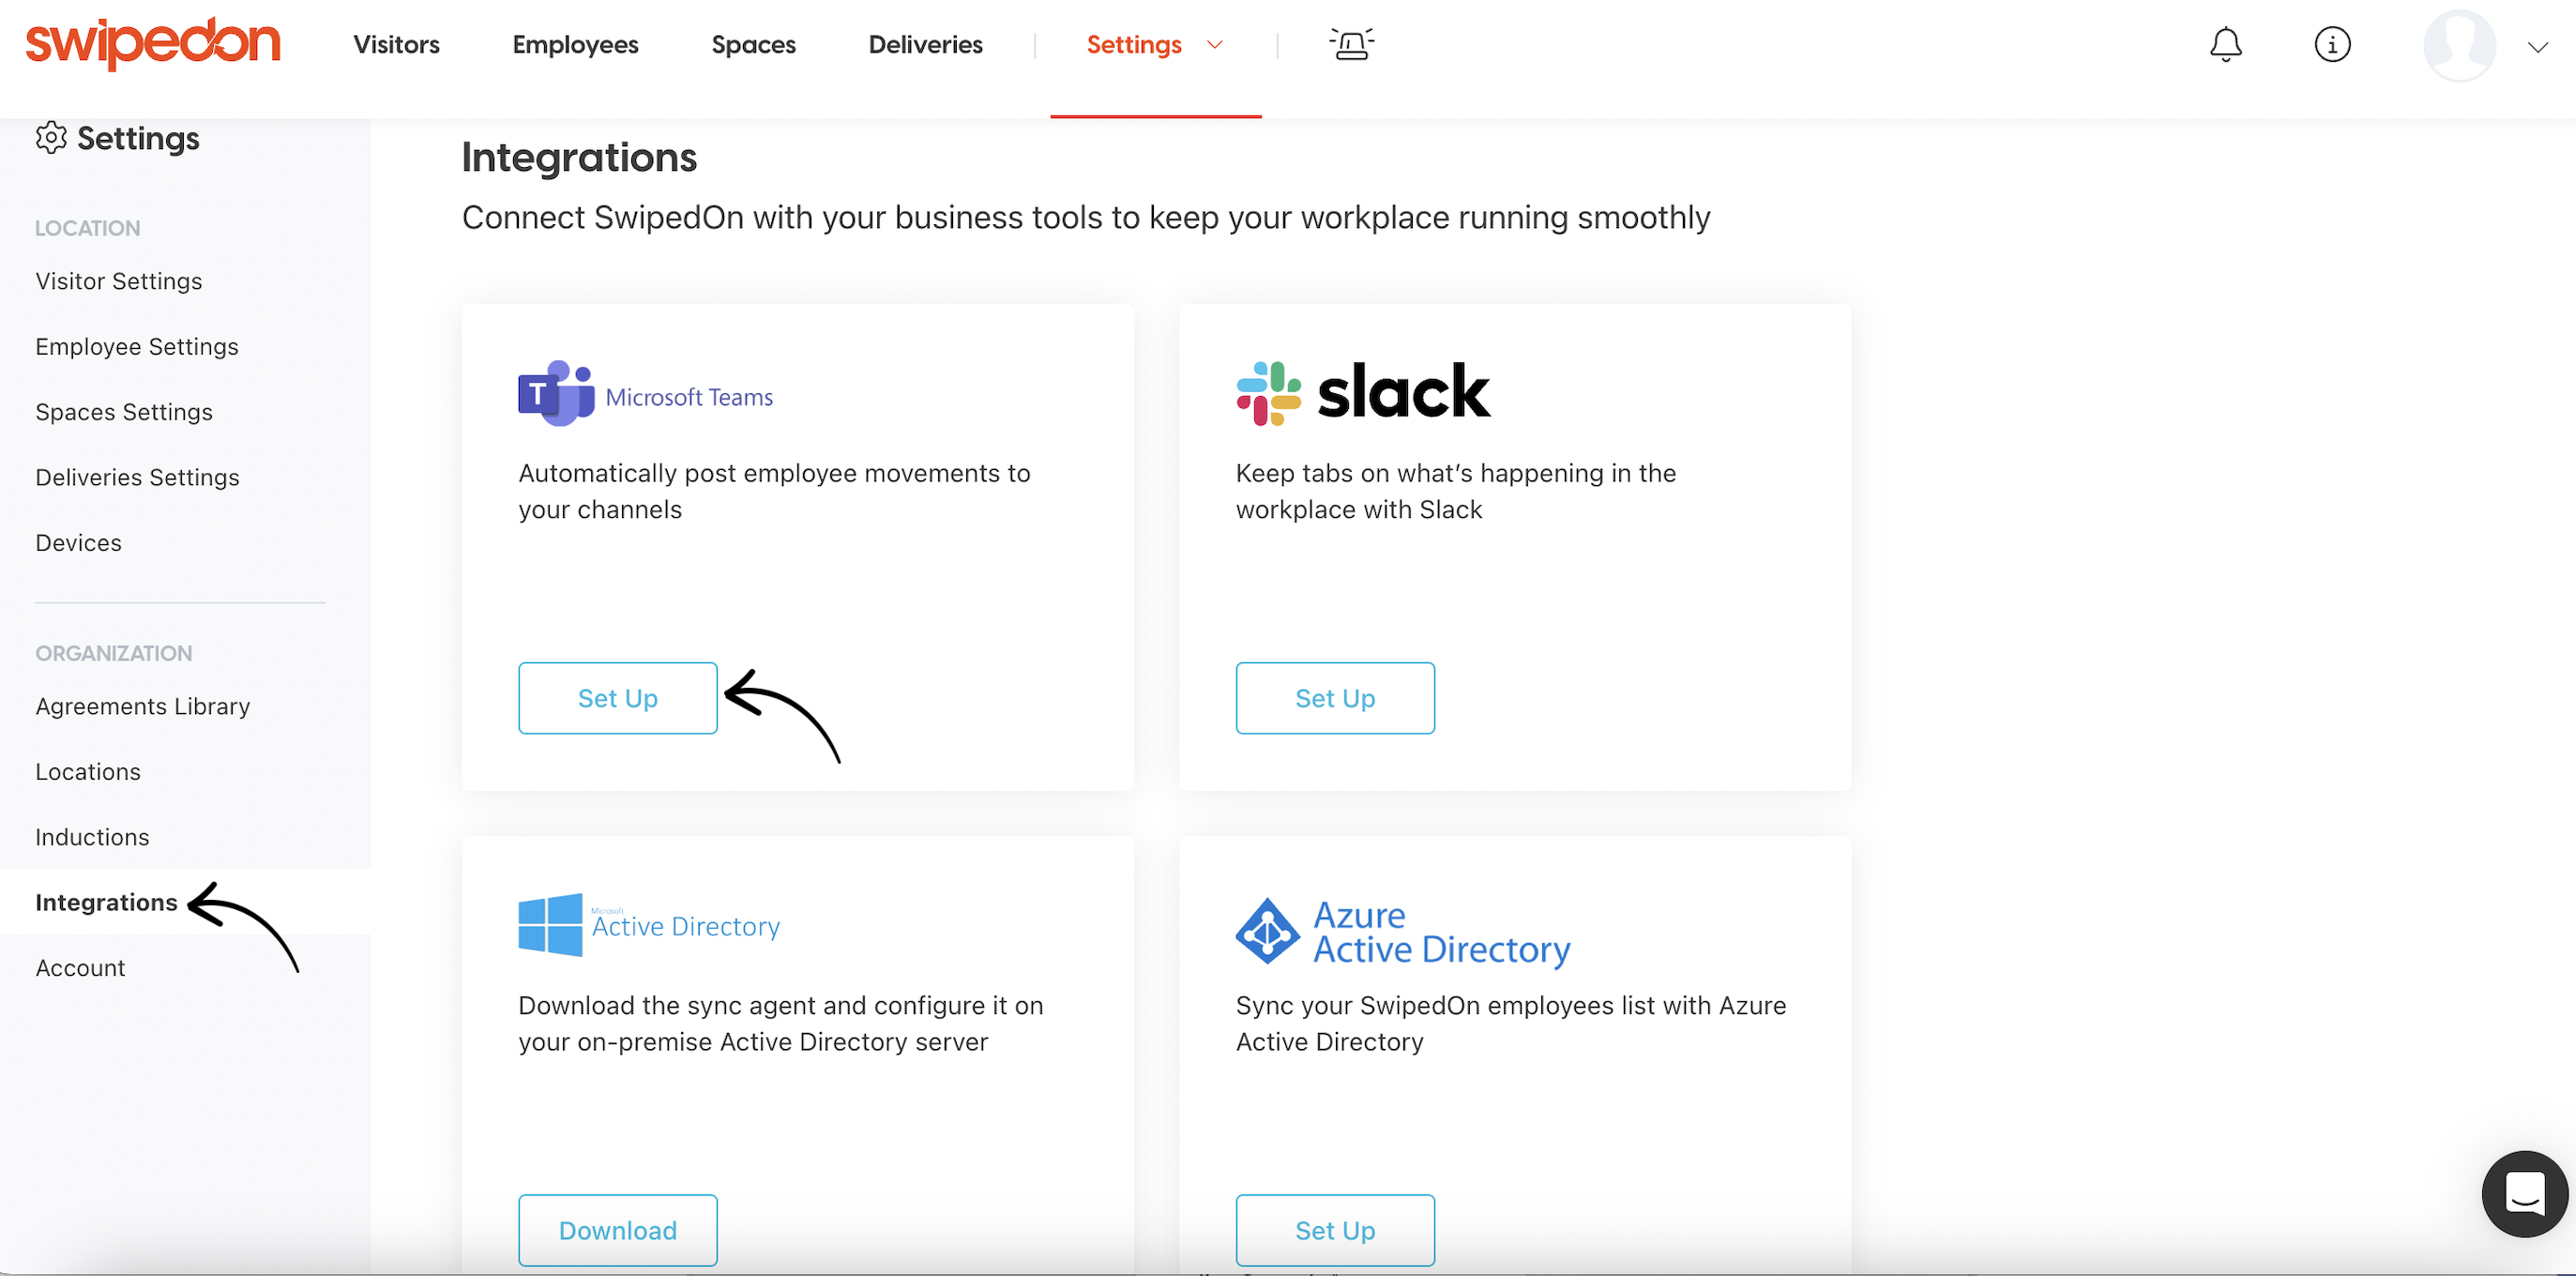The image size is (2576, 1276).
Task: Click the LOCATION section label
Action: pos(87,228)
